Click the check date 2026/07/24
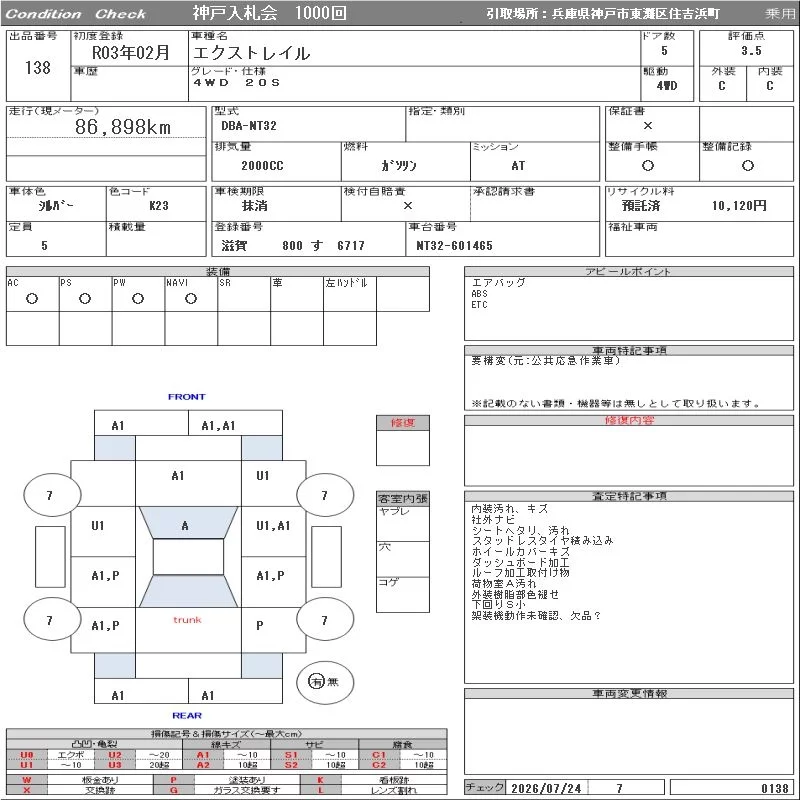 tap(546, 789)
